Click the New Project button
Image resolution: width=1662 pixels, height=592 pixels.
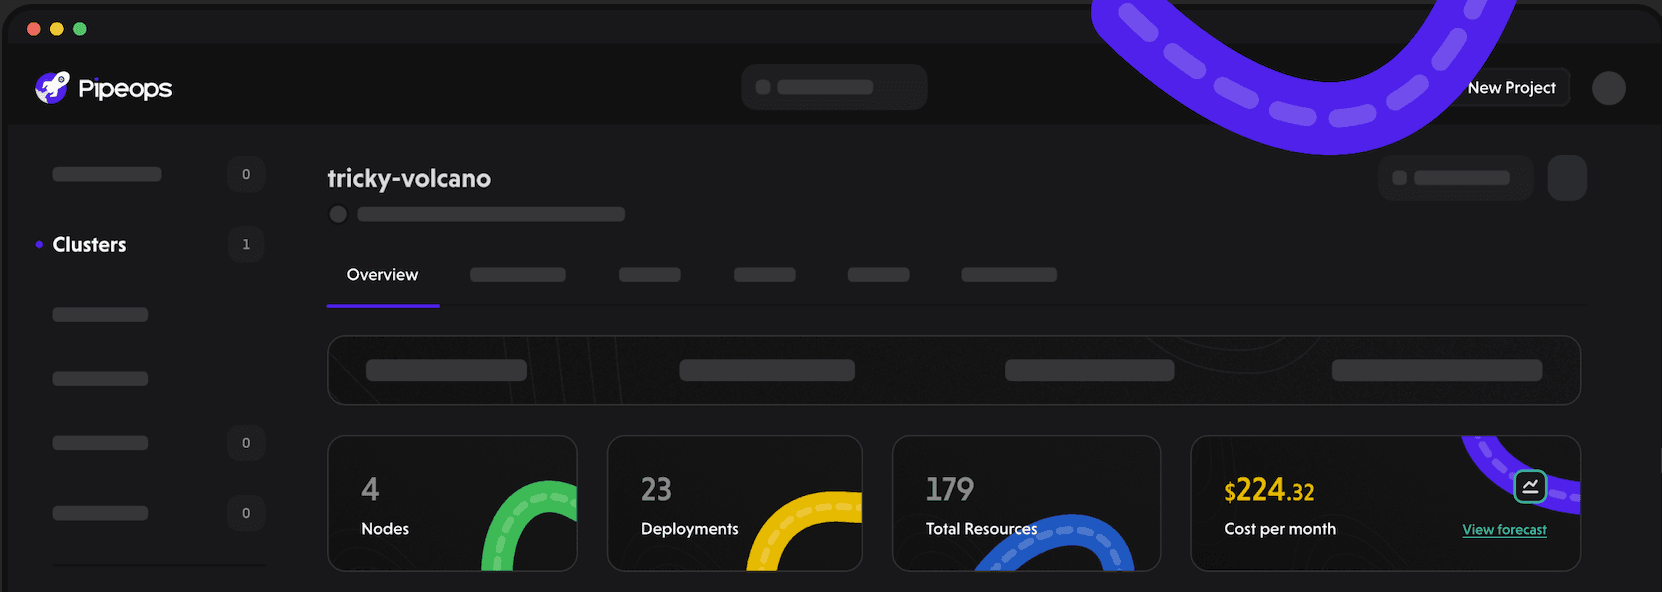(1511, 88)
